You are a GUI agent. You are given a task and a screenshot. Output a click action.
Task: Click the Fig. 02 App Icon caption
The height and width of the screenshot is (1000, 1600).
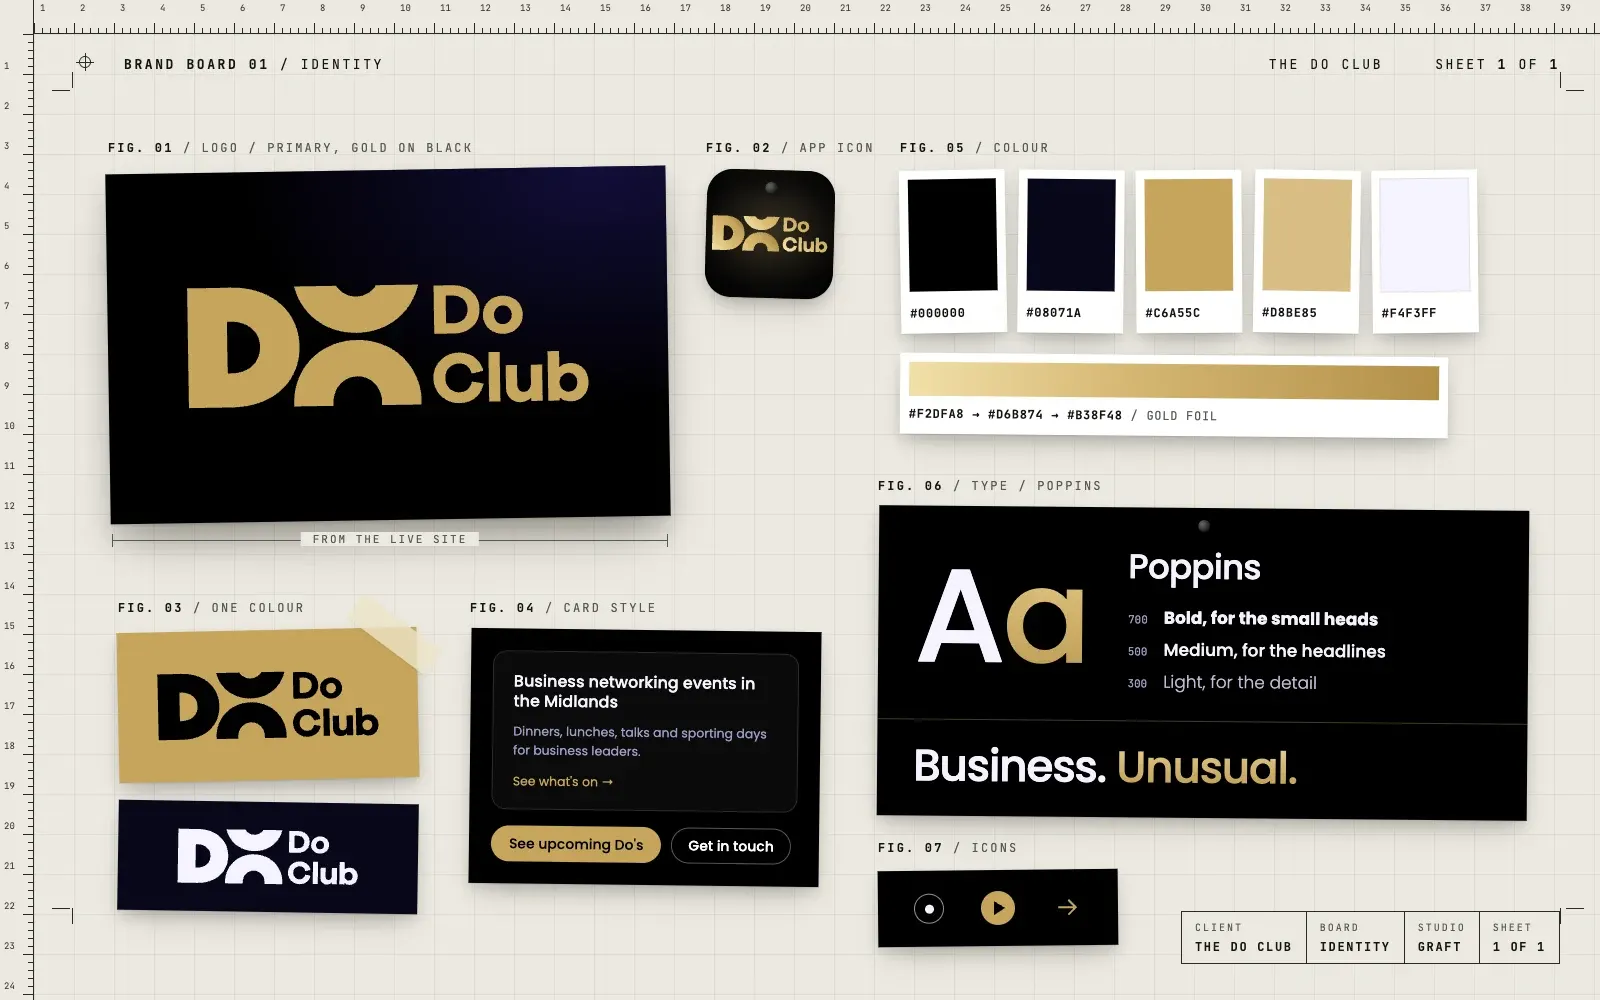tap(789, 148)
